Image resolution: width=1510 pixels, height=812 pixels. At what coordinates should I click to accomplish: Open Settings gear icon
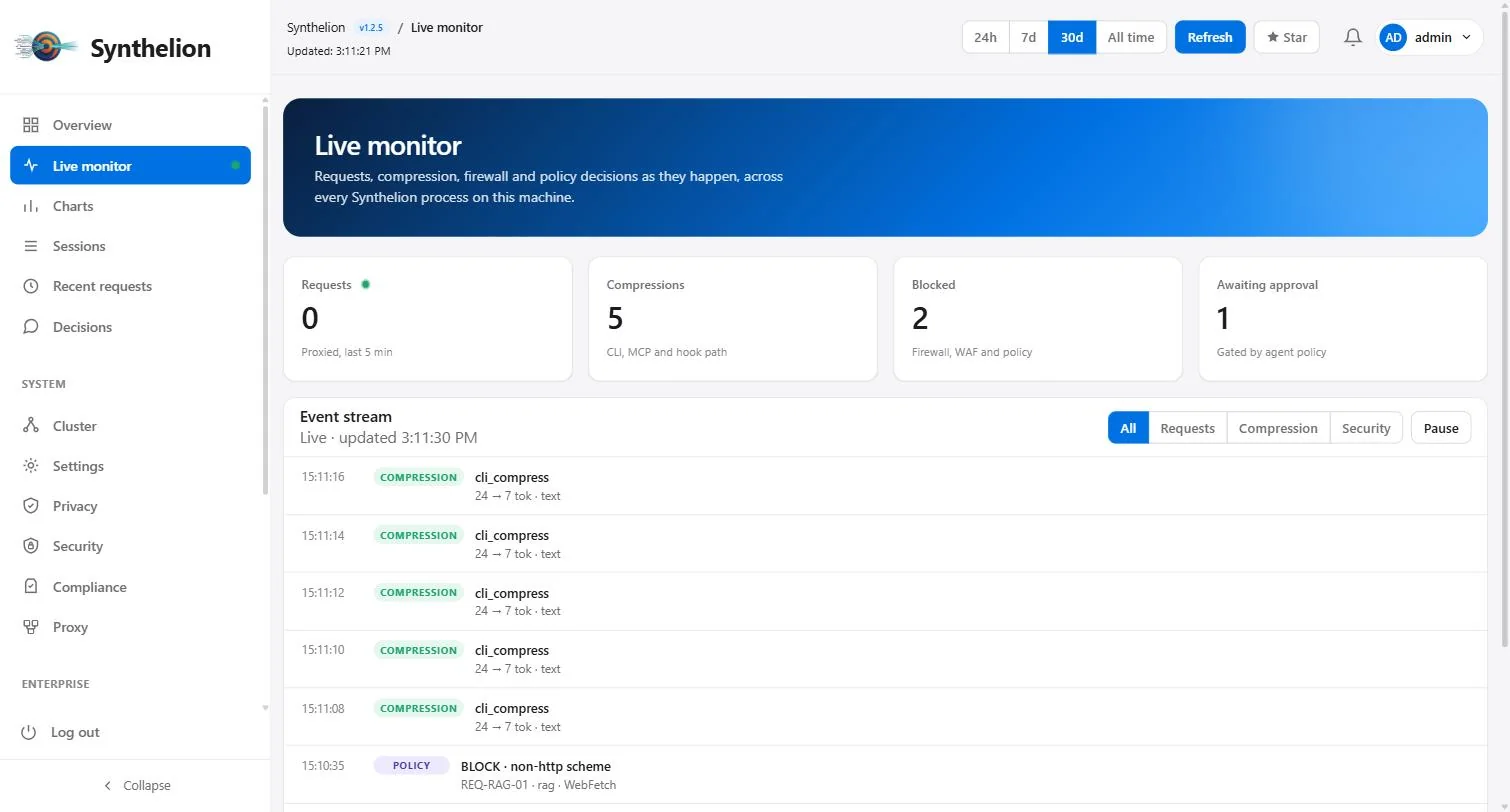[x=31, y=466]
